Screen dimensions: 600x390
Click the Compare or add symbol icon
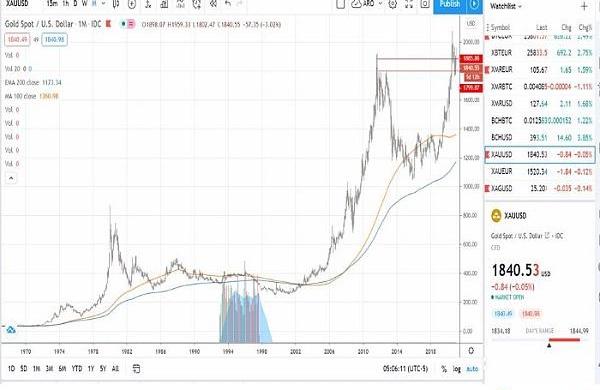132,4
